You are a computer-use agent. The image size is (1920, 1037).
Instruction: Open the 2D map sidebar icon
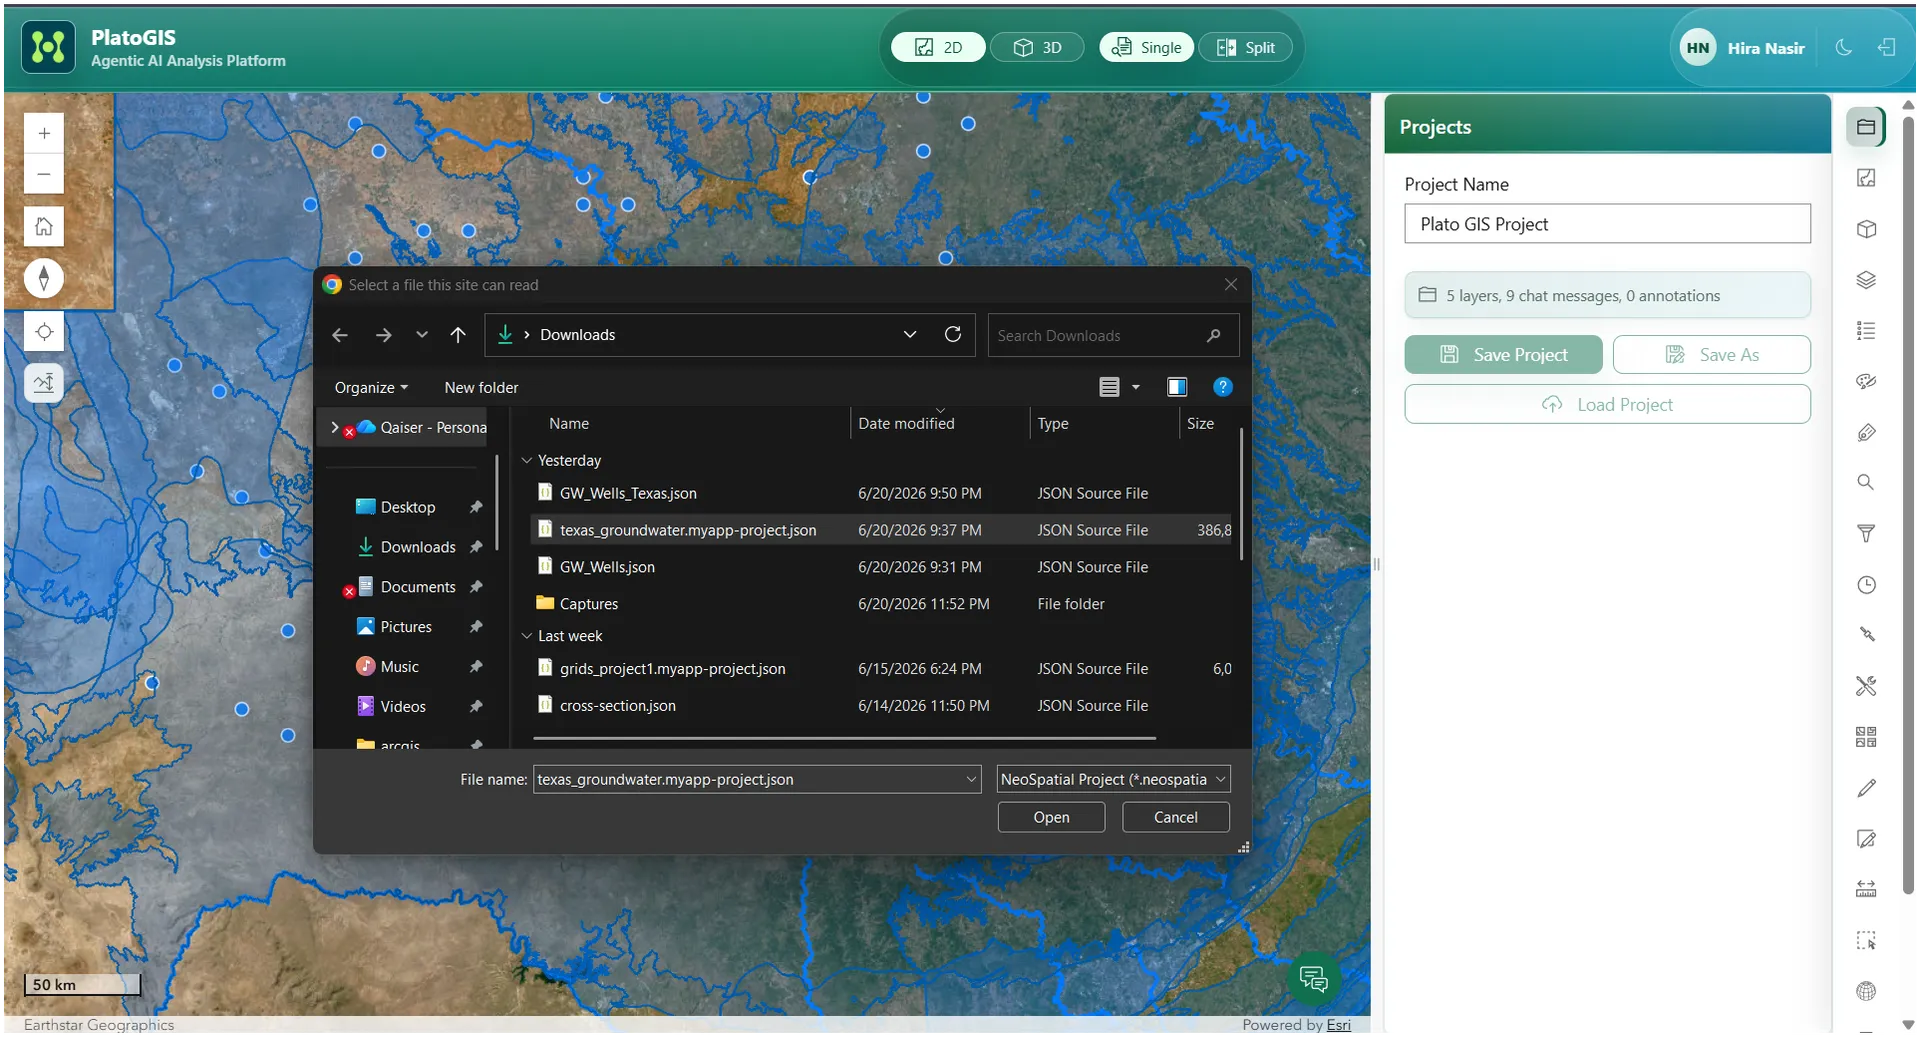pyautogui.click(x=1866, y=178)
